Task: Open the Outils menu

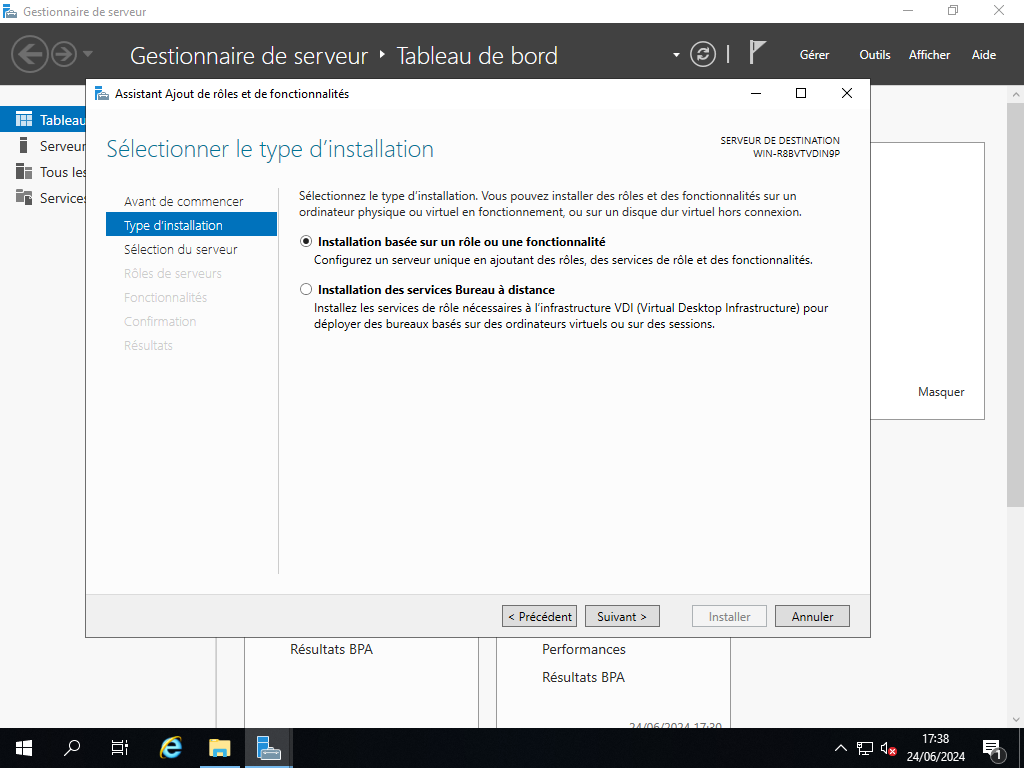Action: click(874, 55)
